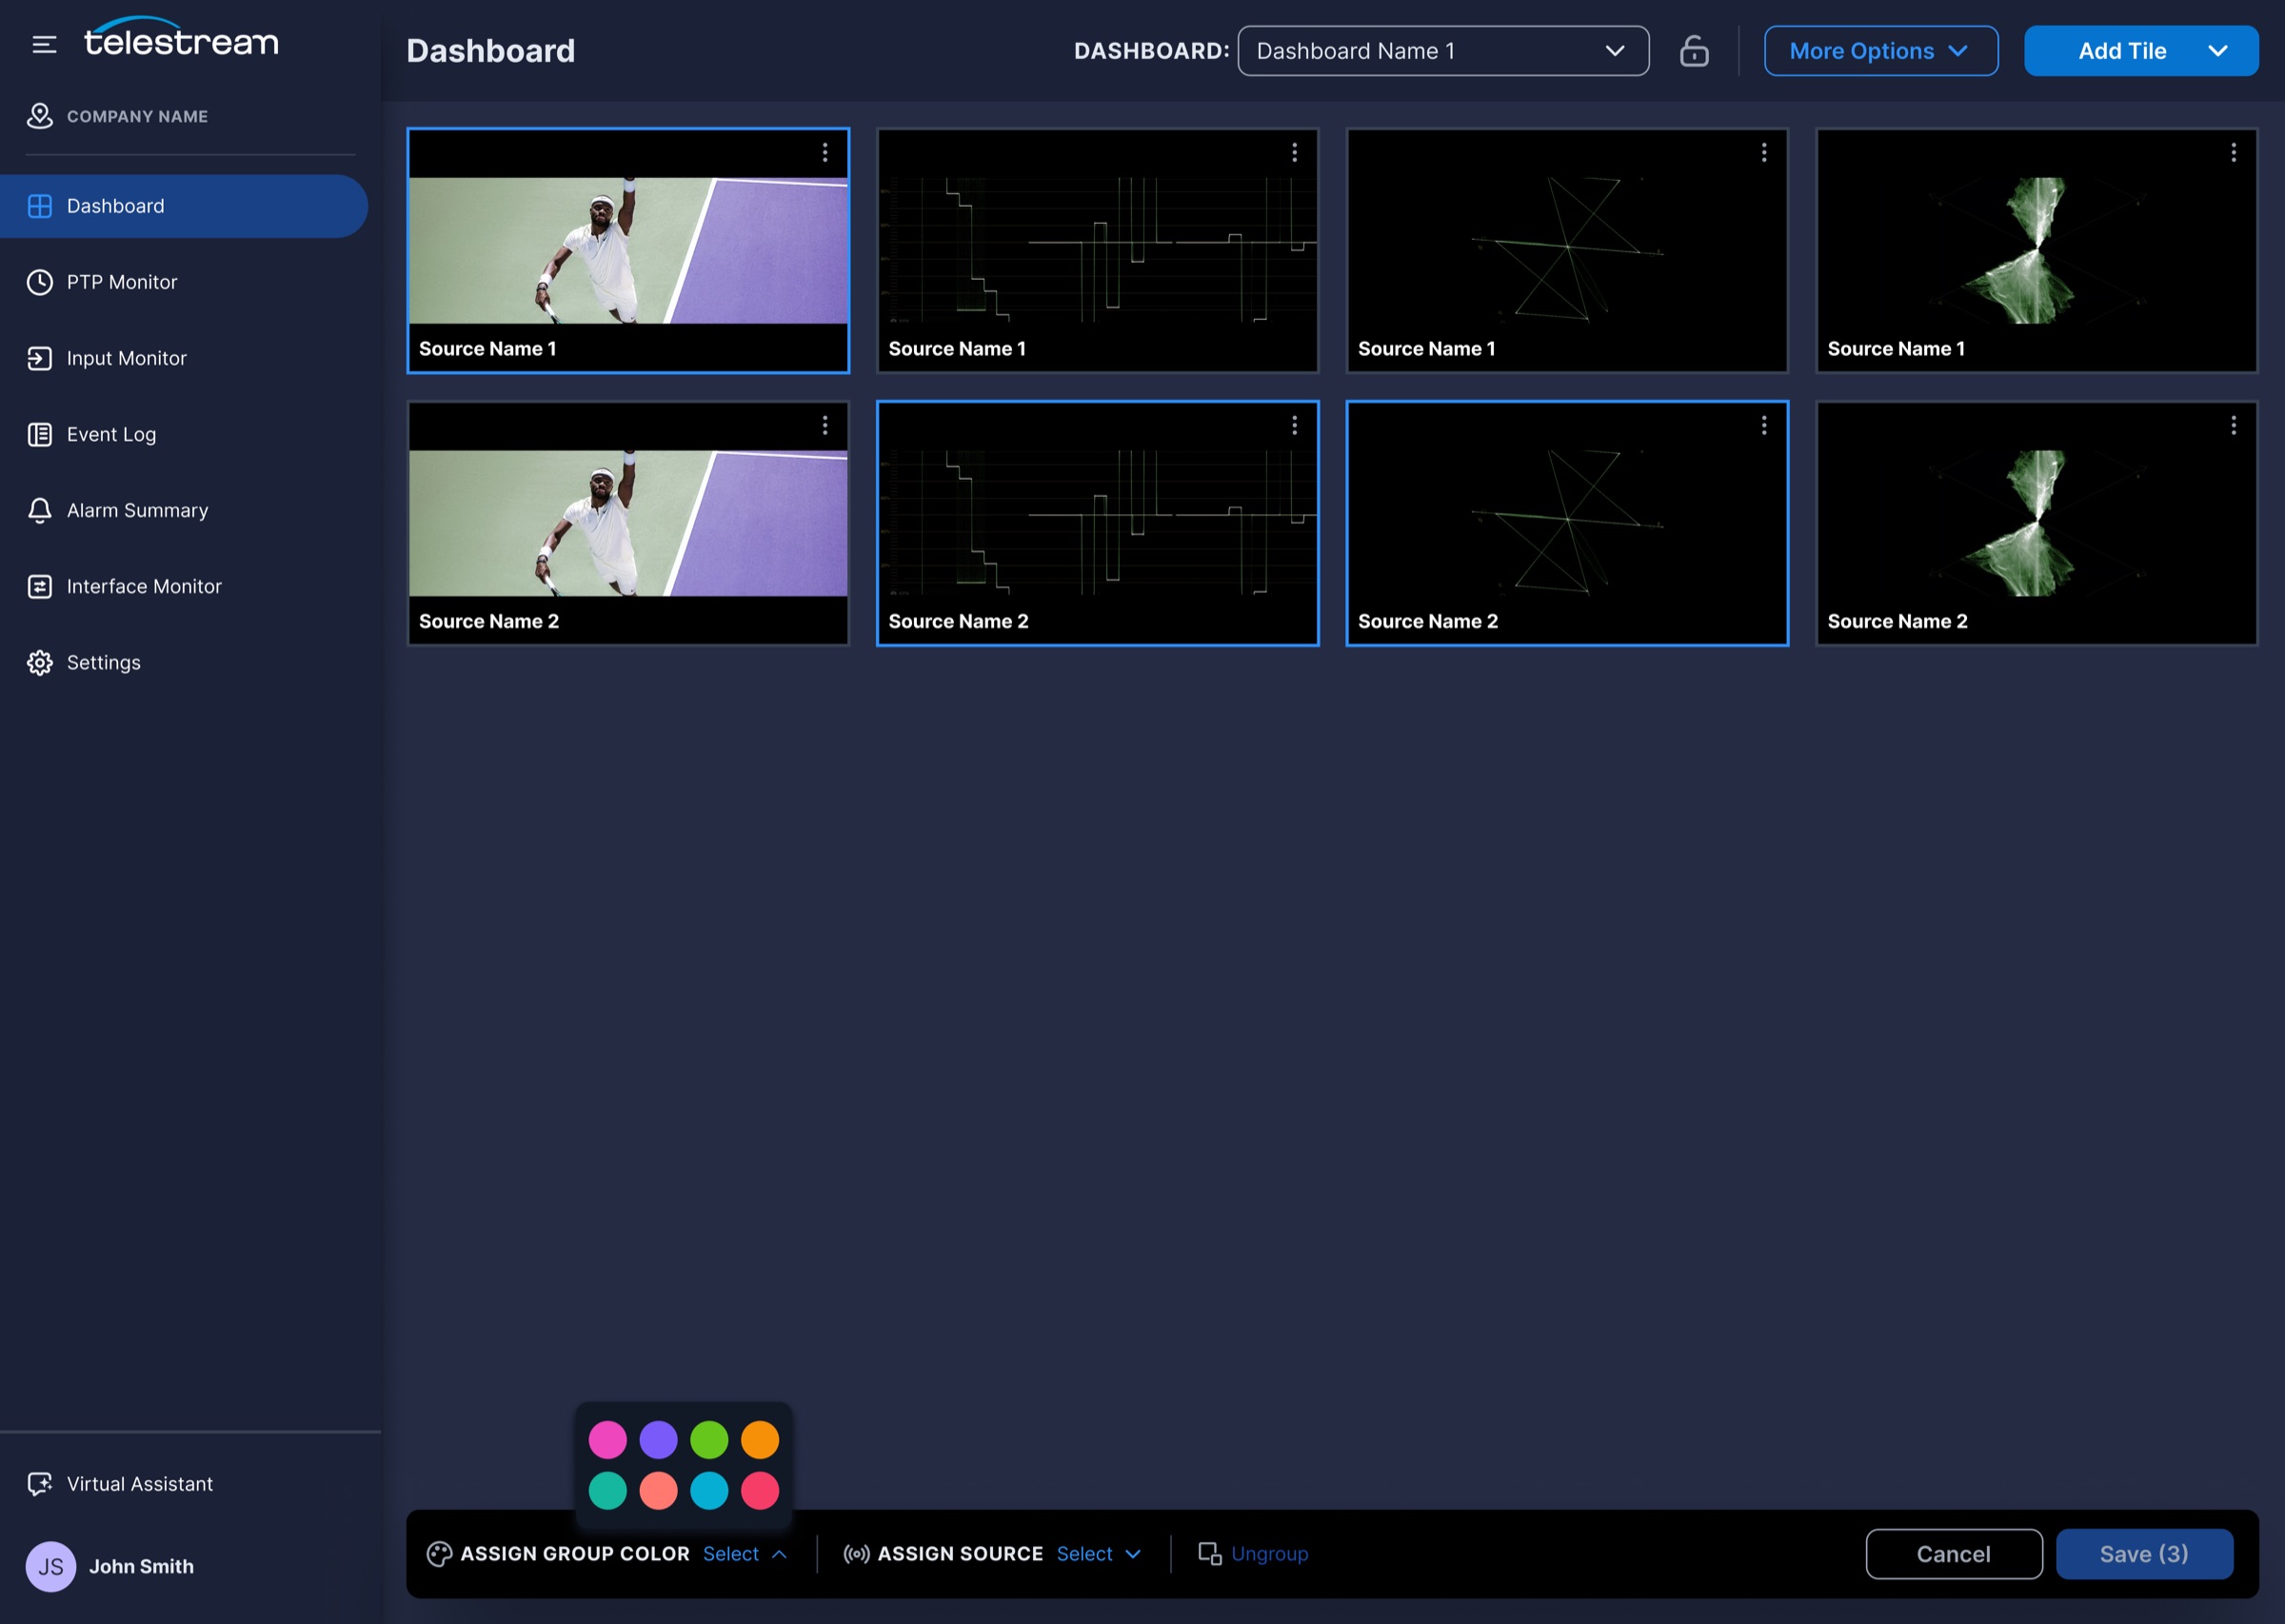Select the Source Name 1 waveform tile

[1097, 250]
